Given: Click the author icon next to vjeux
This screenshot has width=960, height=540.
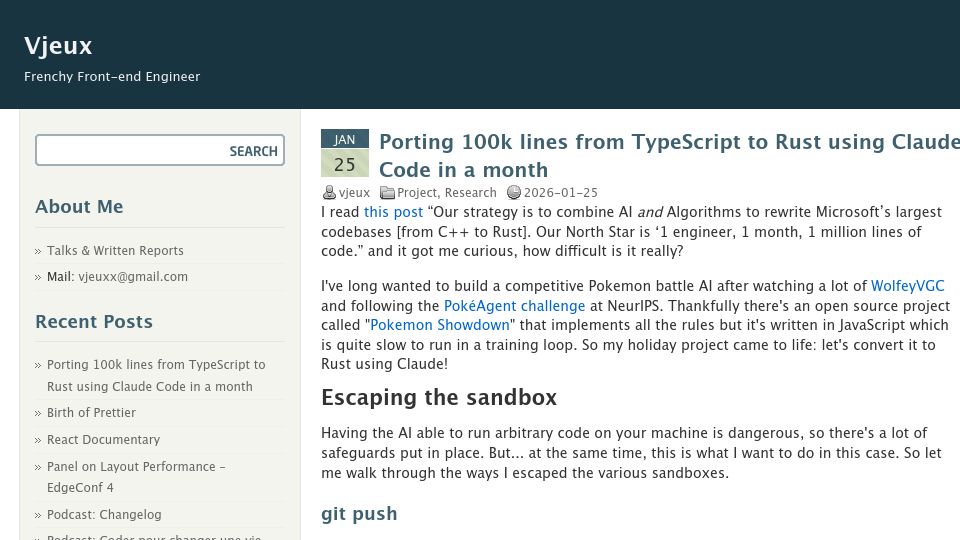Looking at the screenshot, I should pyautogui.click(x=329, y=192).
